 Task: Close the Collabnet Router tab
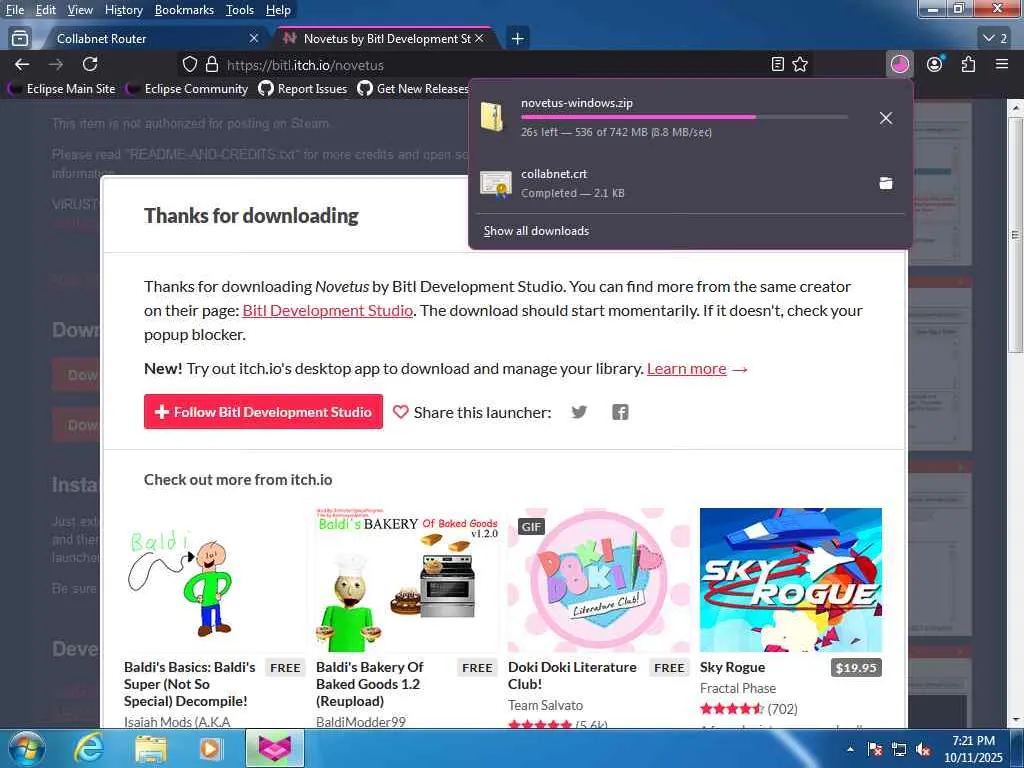click(x=254, y=39)
